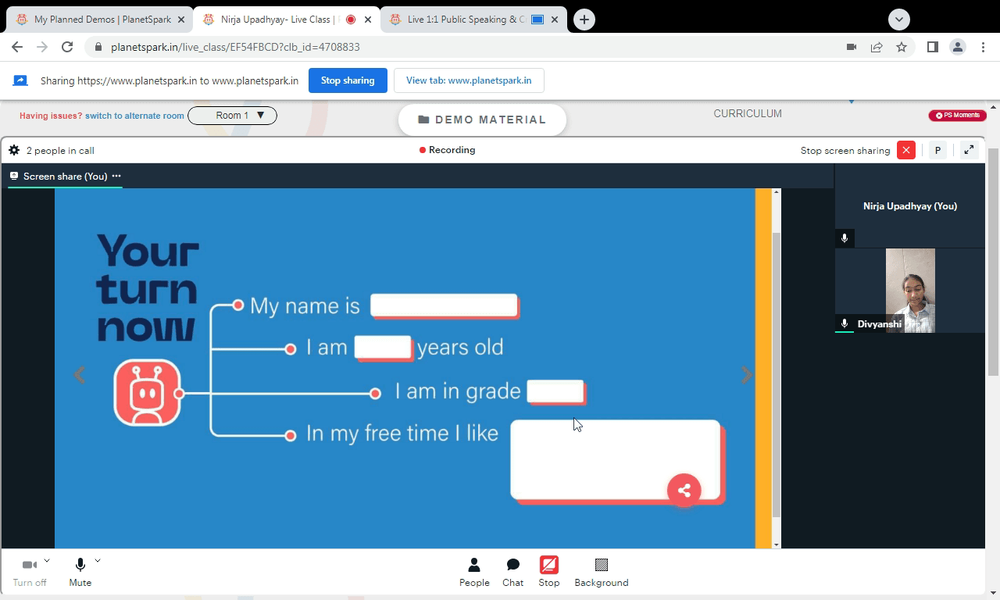
Task: Click the P button in call header
Action: pos(938,150)
